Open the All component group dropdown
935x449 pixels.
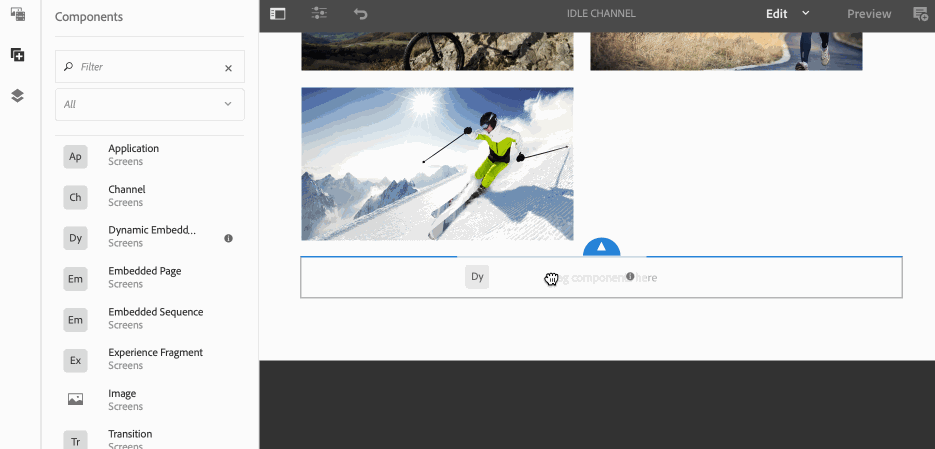[150, 104]
